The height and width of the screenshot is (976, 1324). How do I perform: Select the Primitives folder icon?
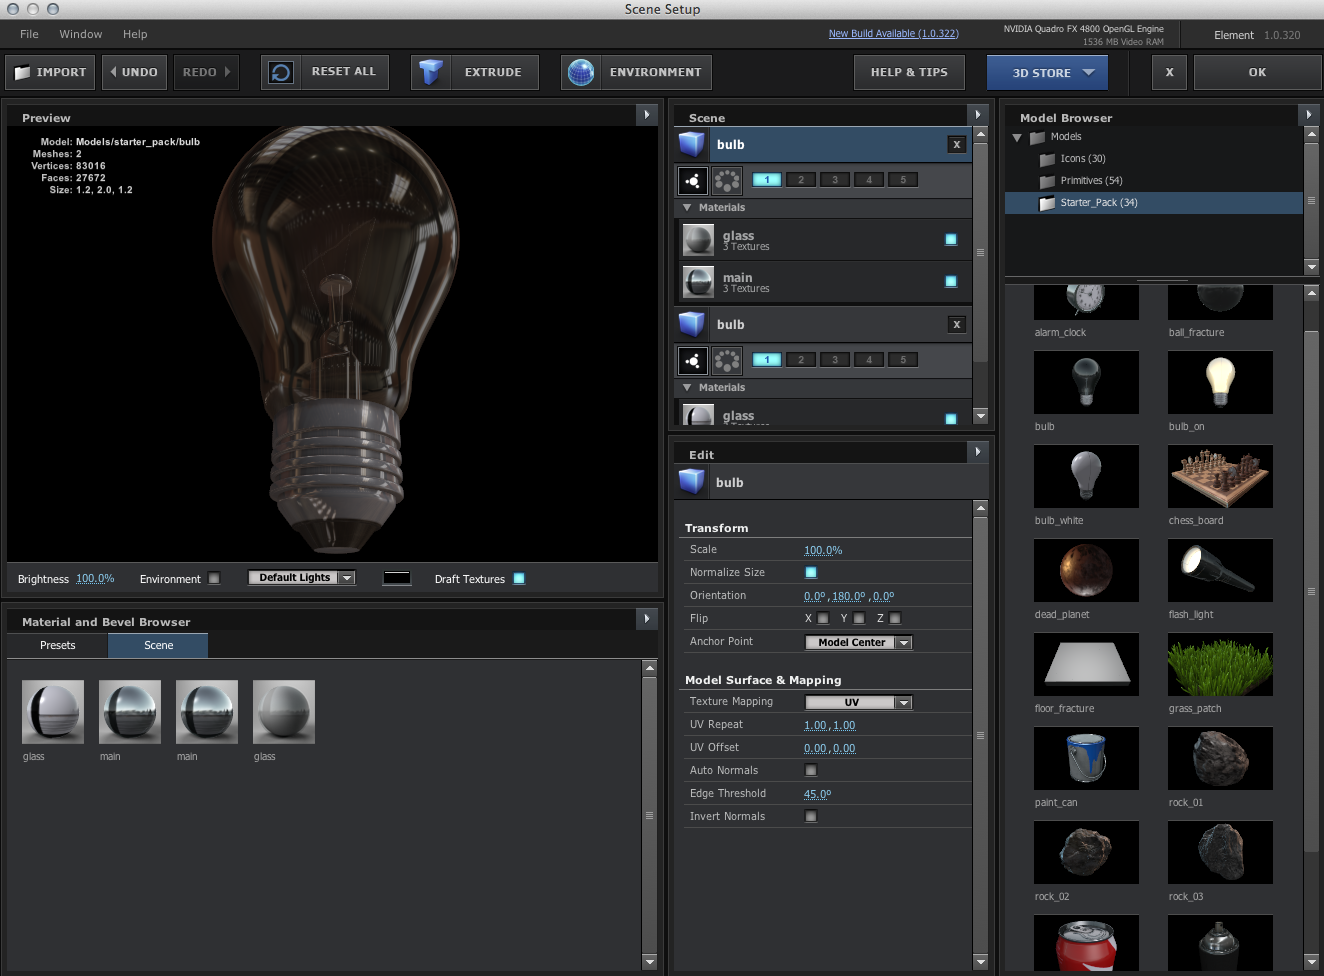coord(1047,181)
